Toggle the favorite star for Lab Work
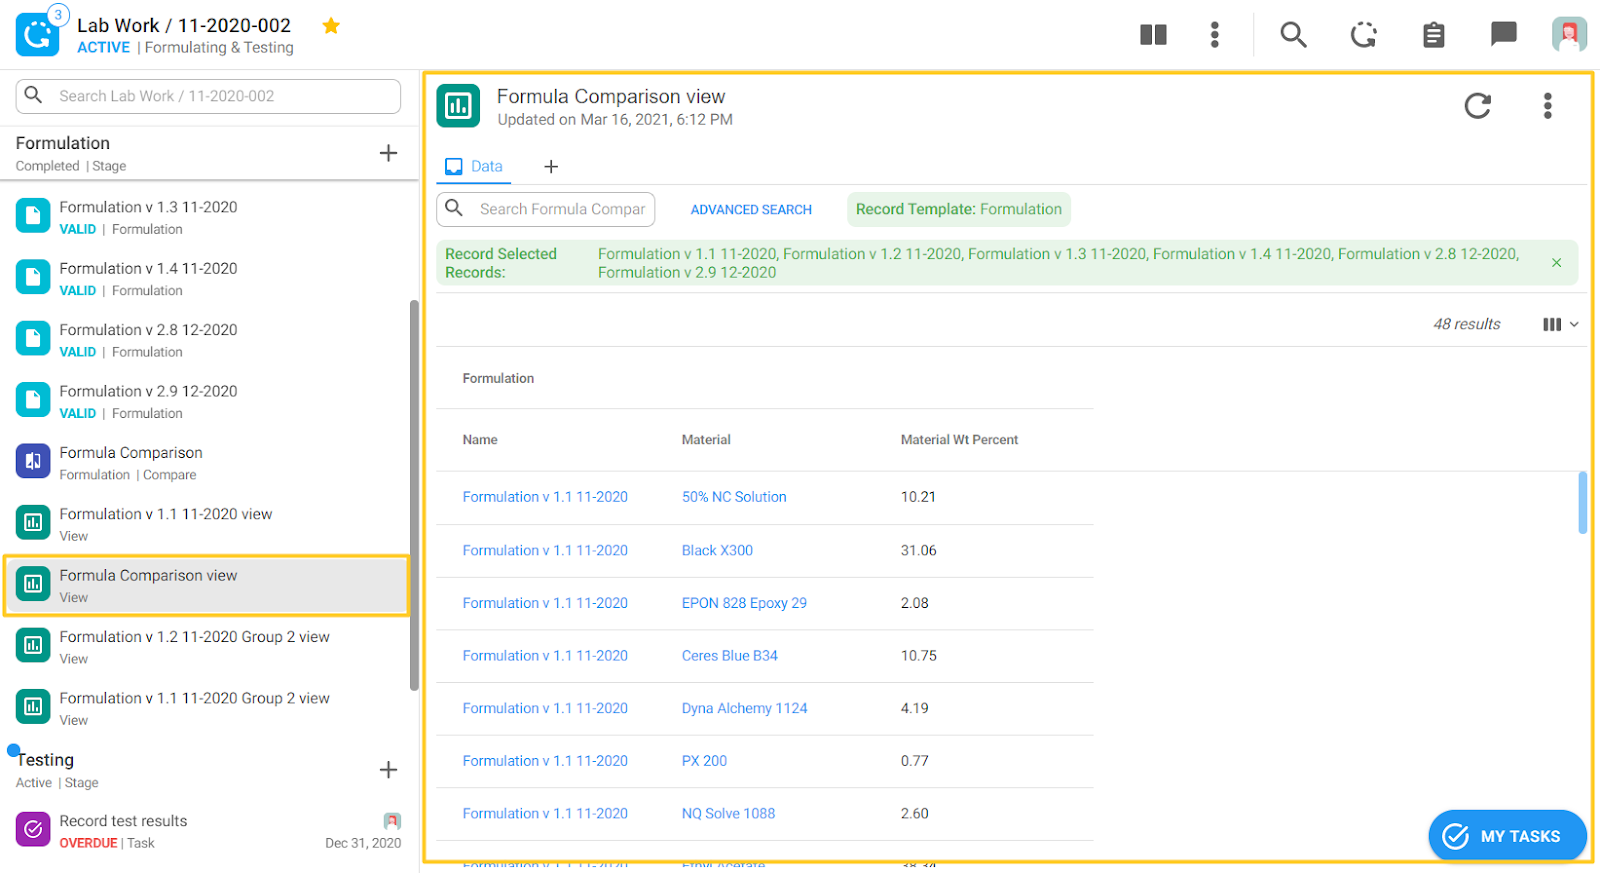Image resolution: width=1600 pixels, height=873 pixels. (331, 26)
